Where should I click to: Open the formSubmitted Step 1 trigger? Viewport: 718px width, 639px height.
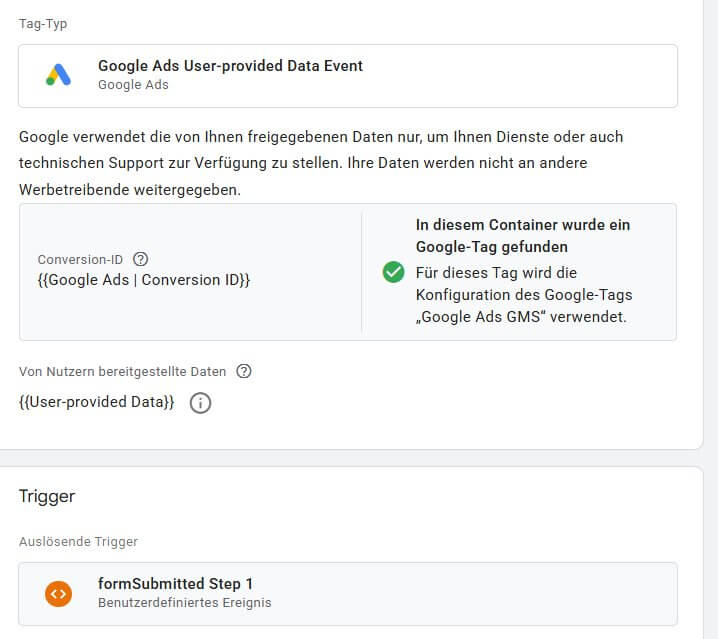(x=348, y=594)
